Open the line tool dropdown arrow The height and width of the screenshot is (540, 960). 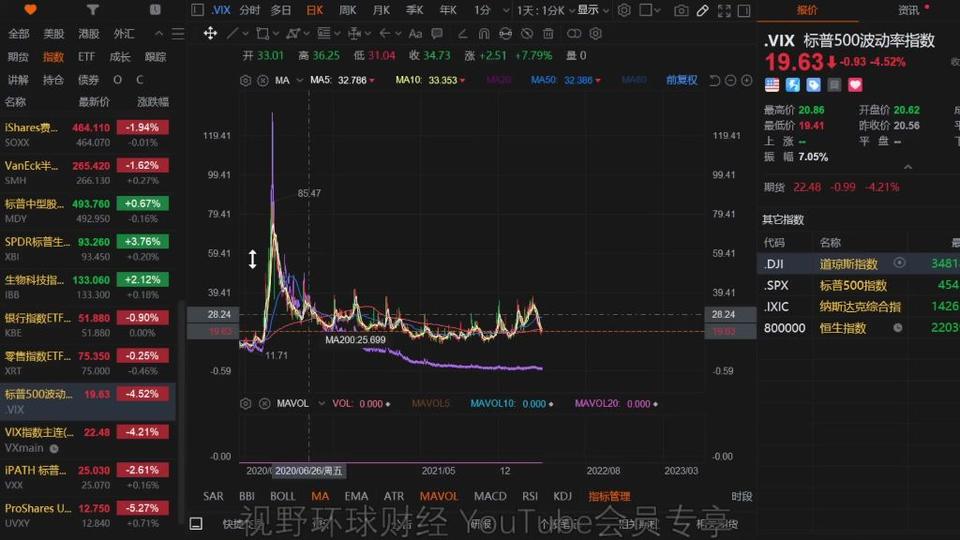pyautogui.click(x=245, y=34)
